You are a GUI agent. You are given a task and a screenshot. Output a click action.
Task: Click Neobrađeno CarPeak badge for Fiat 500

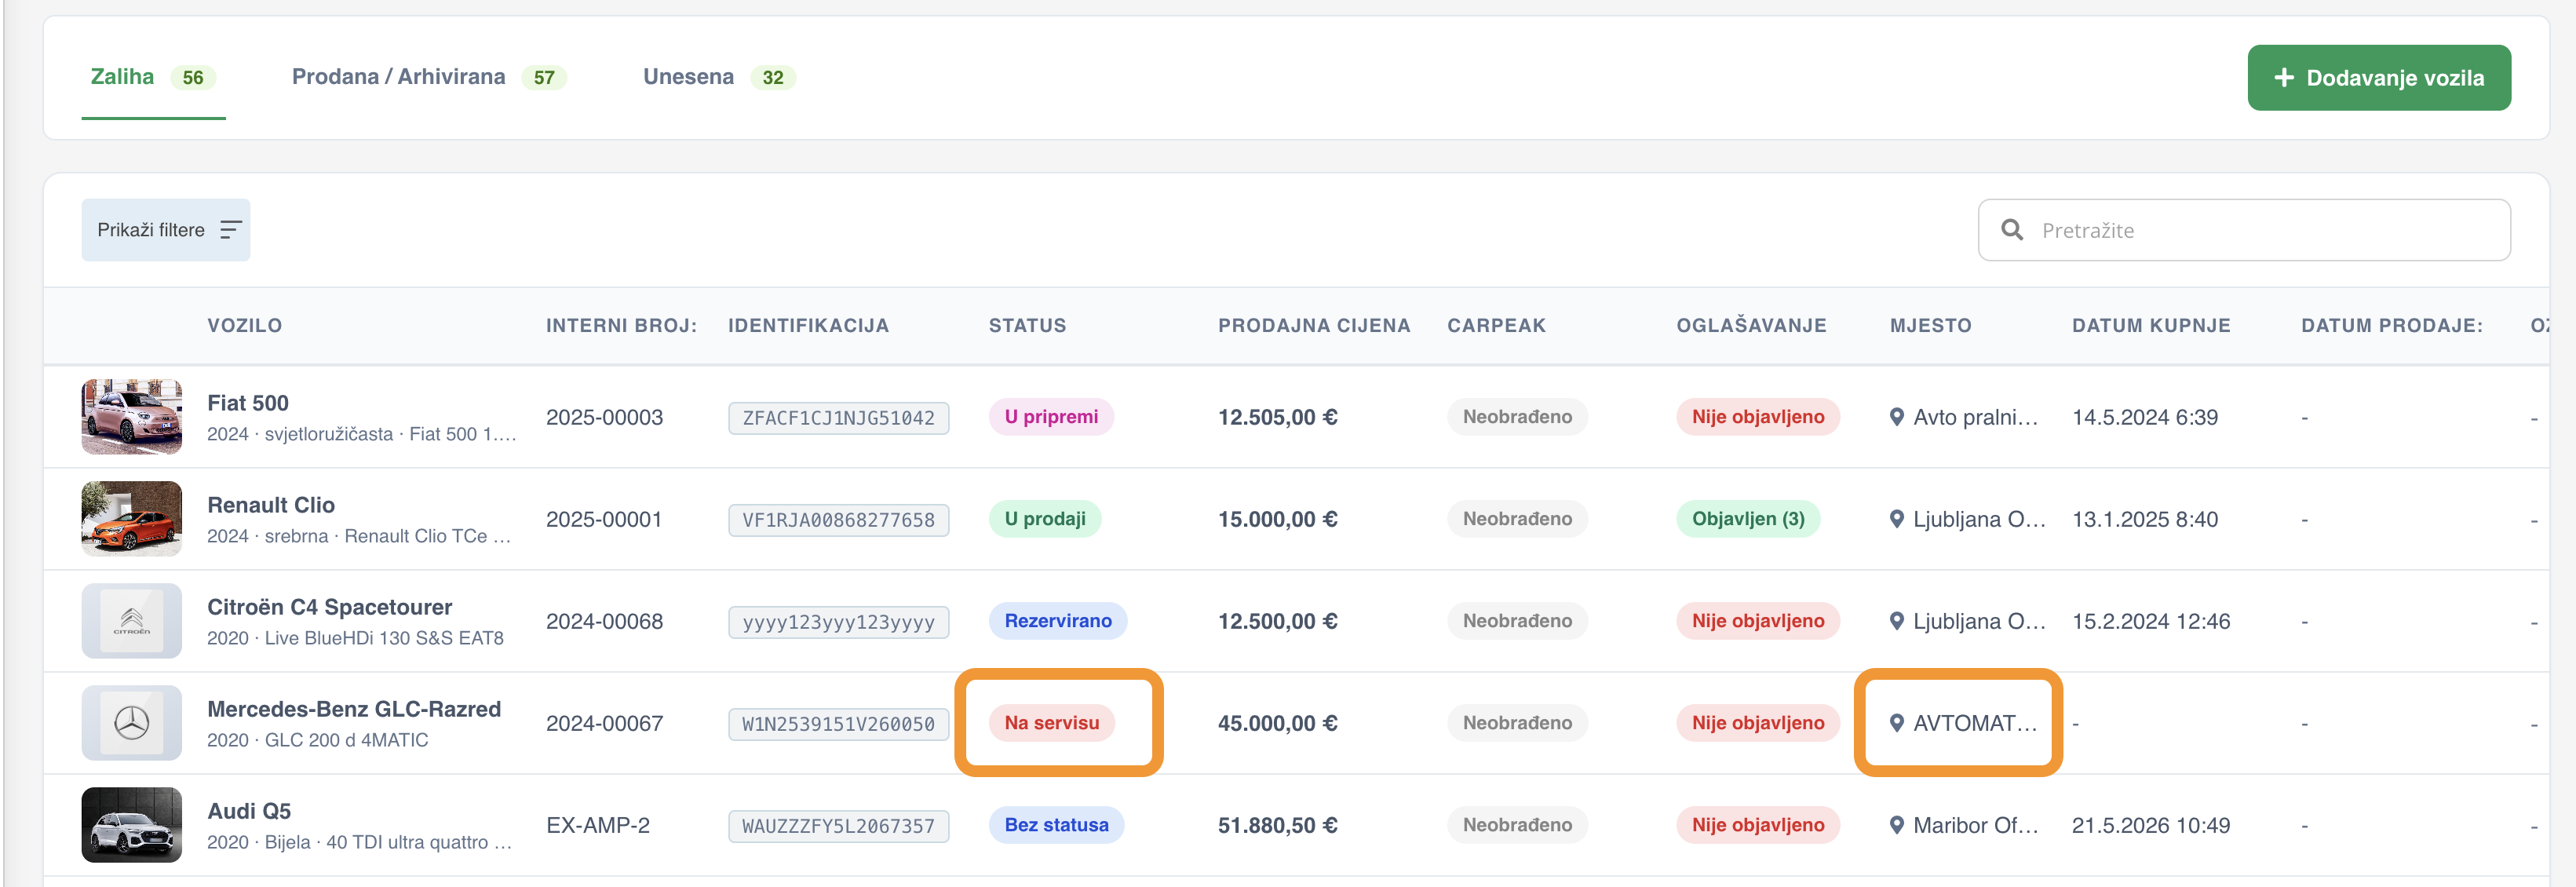click(x=1517, y=417)
